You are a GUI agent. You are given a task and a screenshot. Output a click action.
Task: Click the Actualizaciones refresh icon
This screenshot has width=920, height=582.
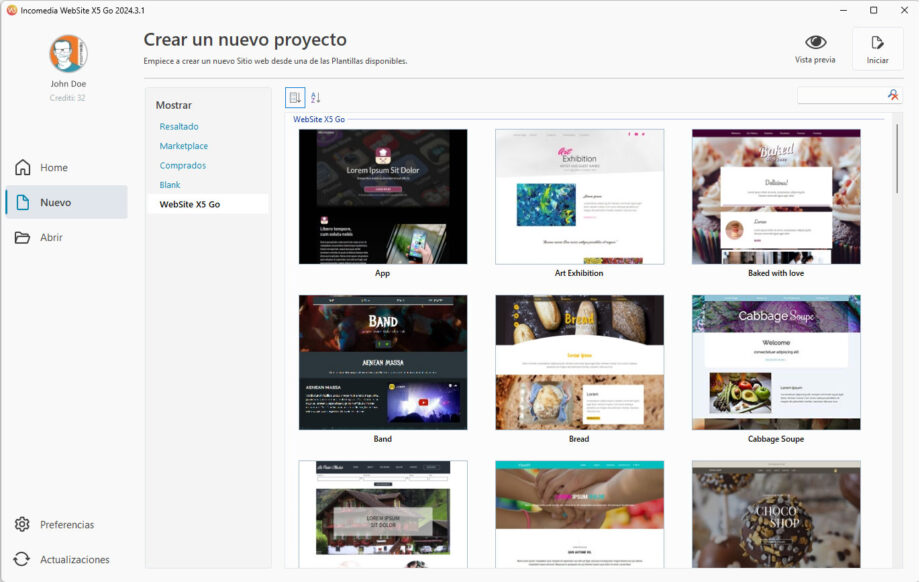coord(22,559)
